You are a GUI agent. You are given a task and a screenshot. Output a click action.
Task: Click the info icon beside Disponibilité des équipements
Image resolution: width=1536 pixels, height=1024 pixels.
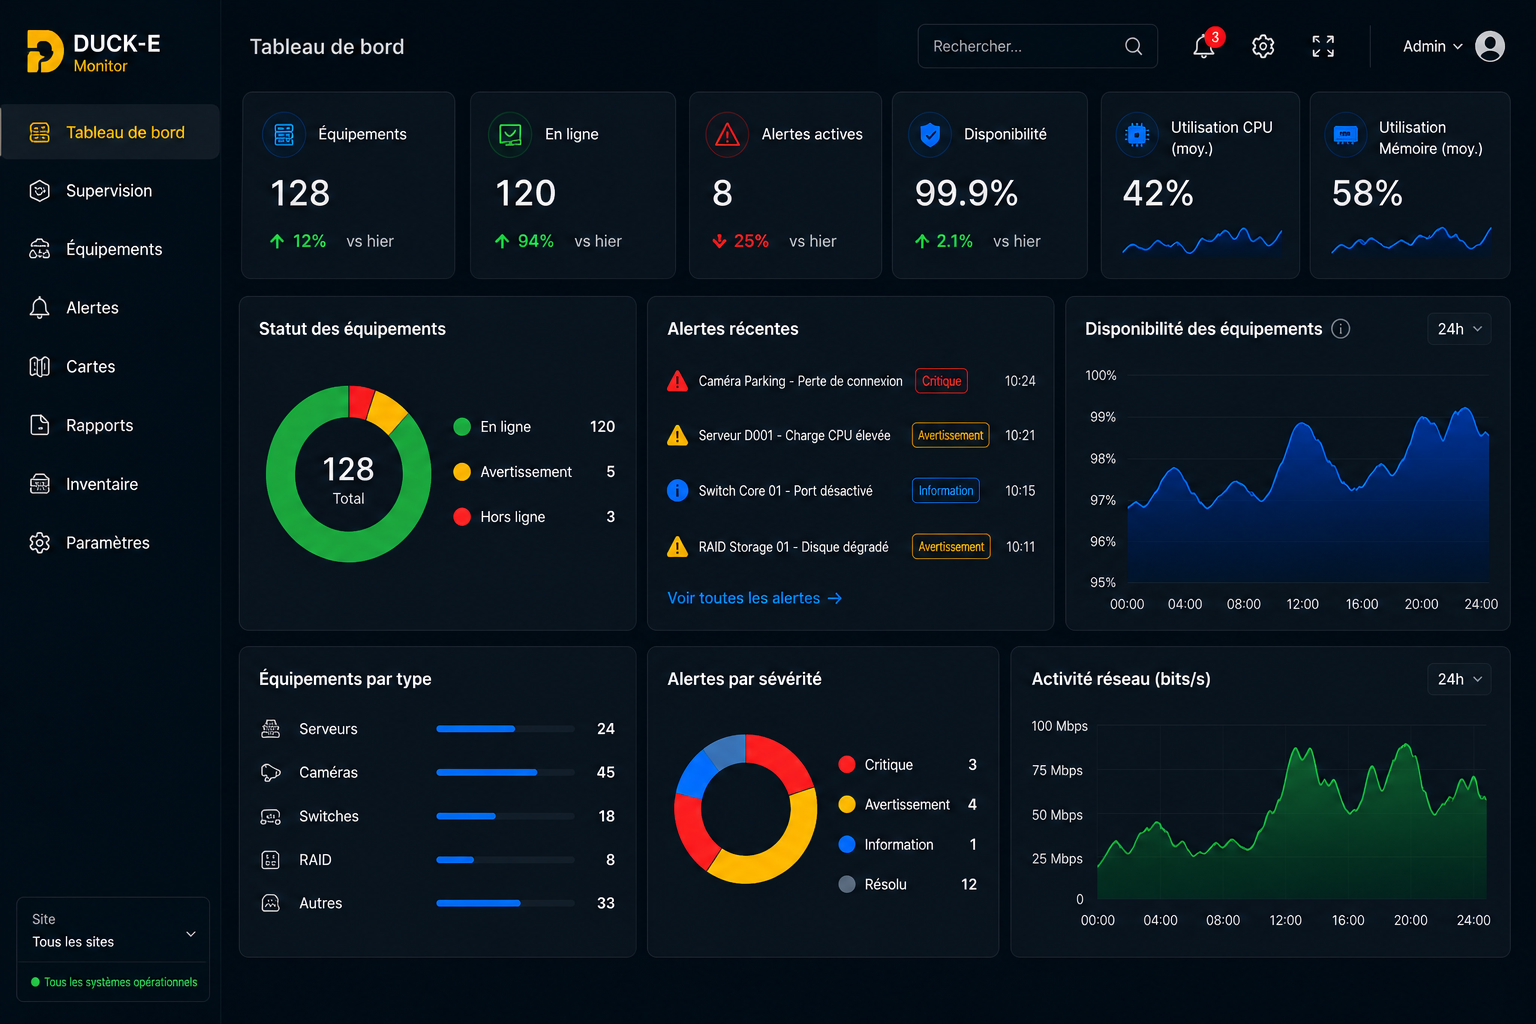[x=1341, y=329]
